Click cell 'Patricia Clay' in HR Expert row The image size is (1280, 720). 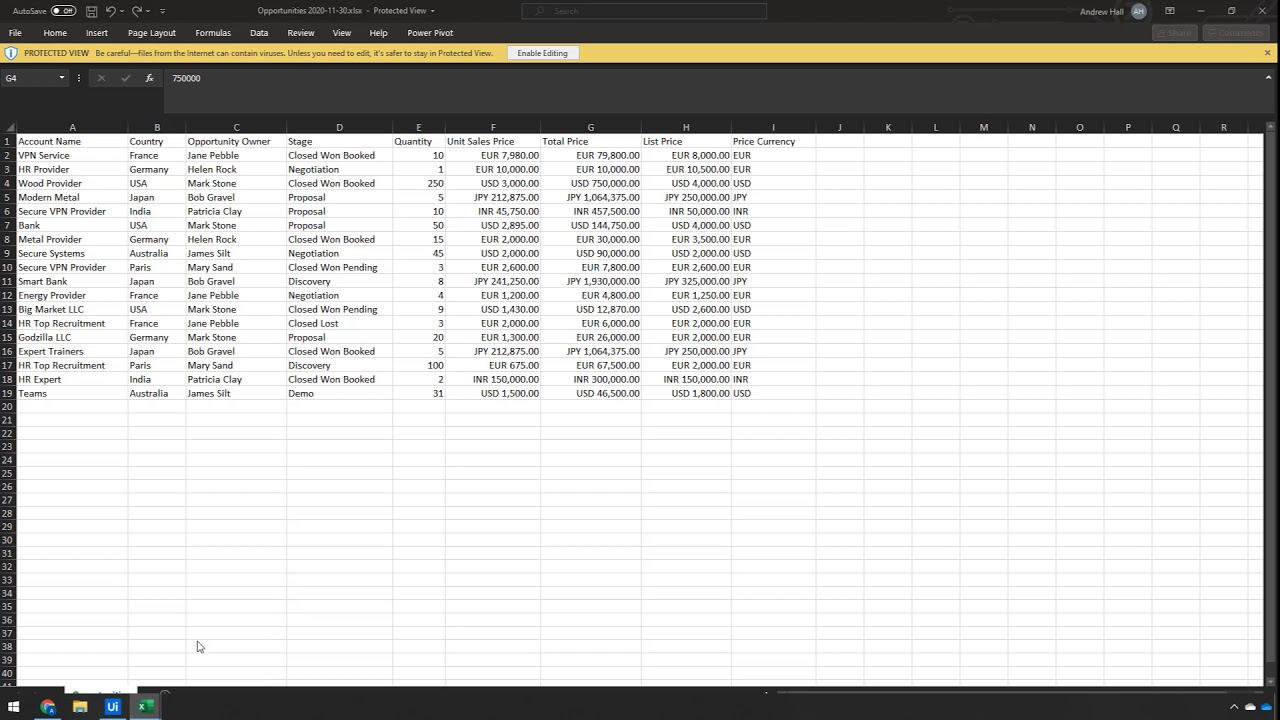(x=236, y=379)
